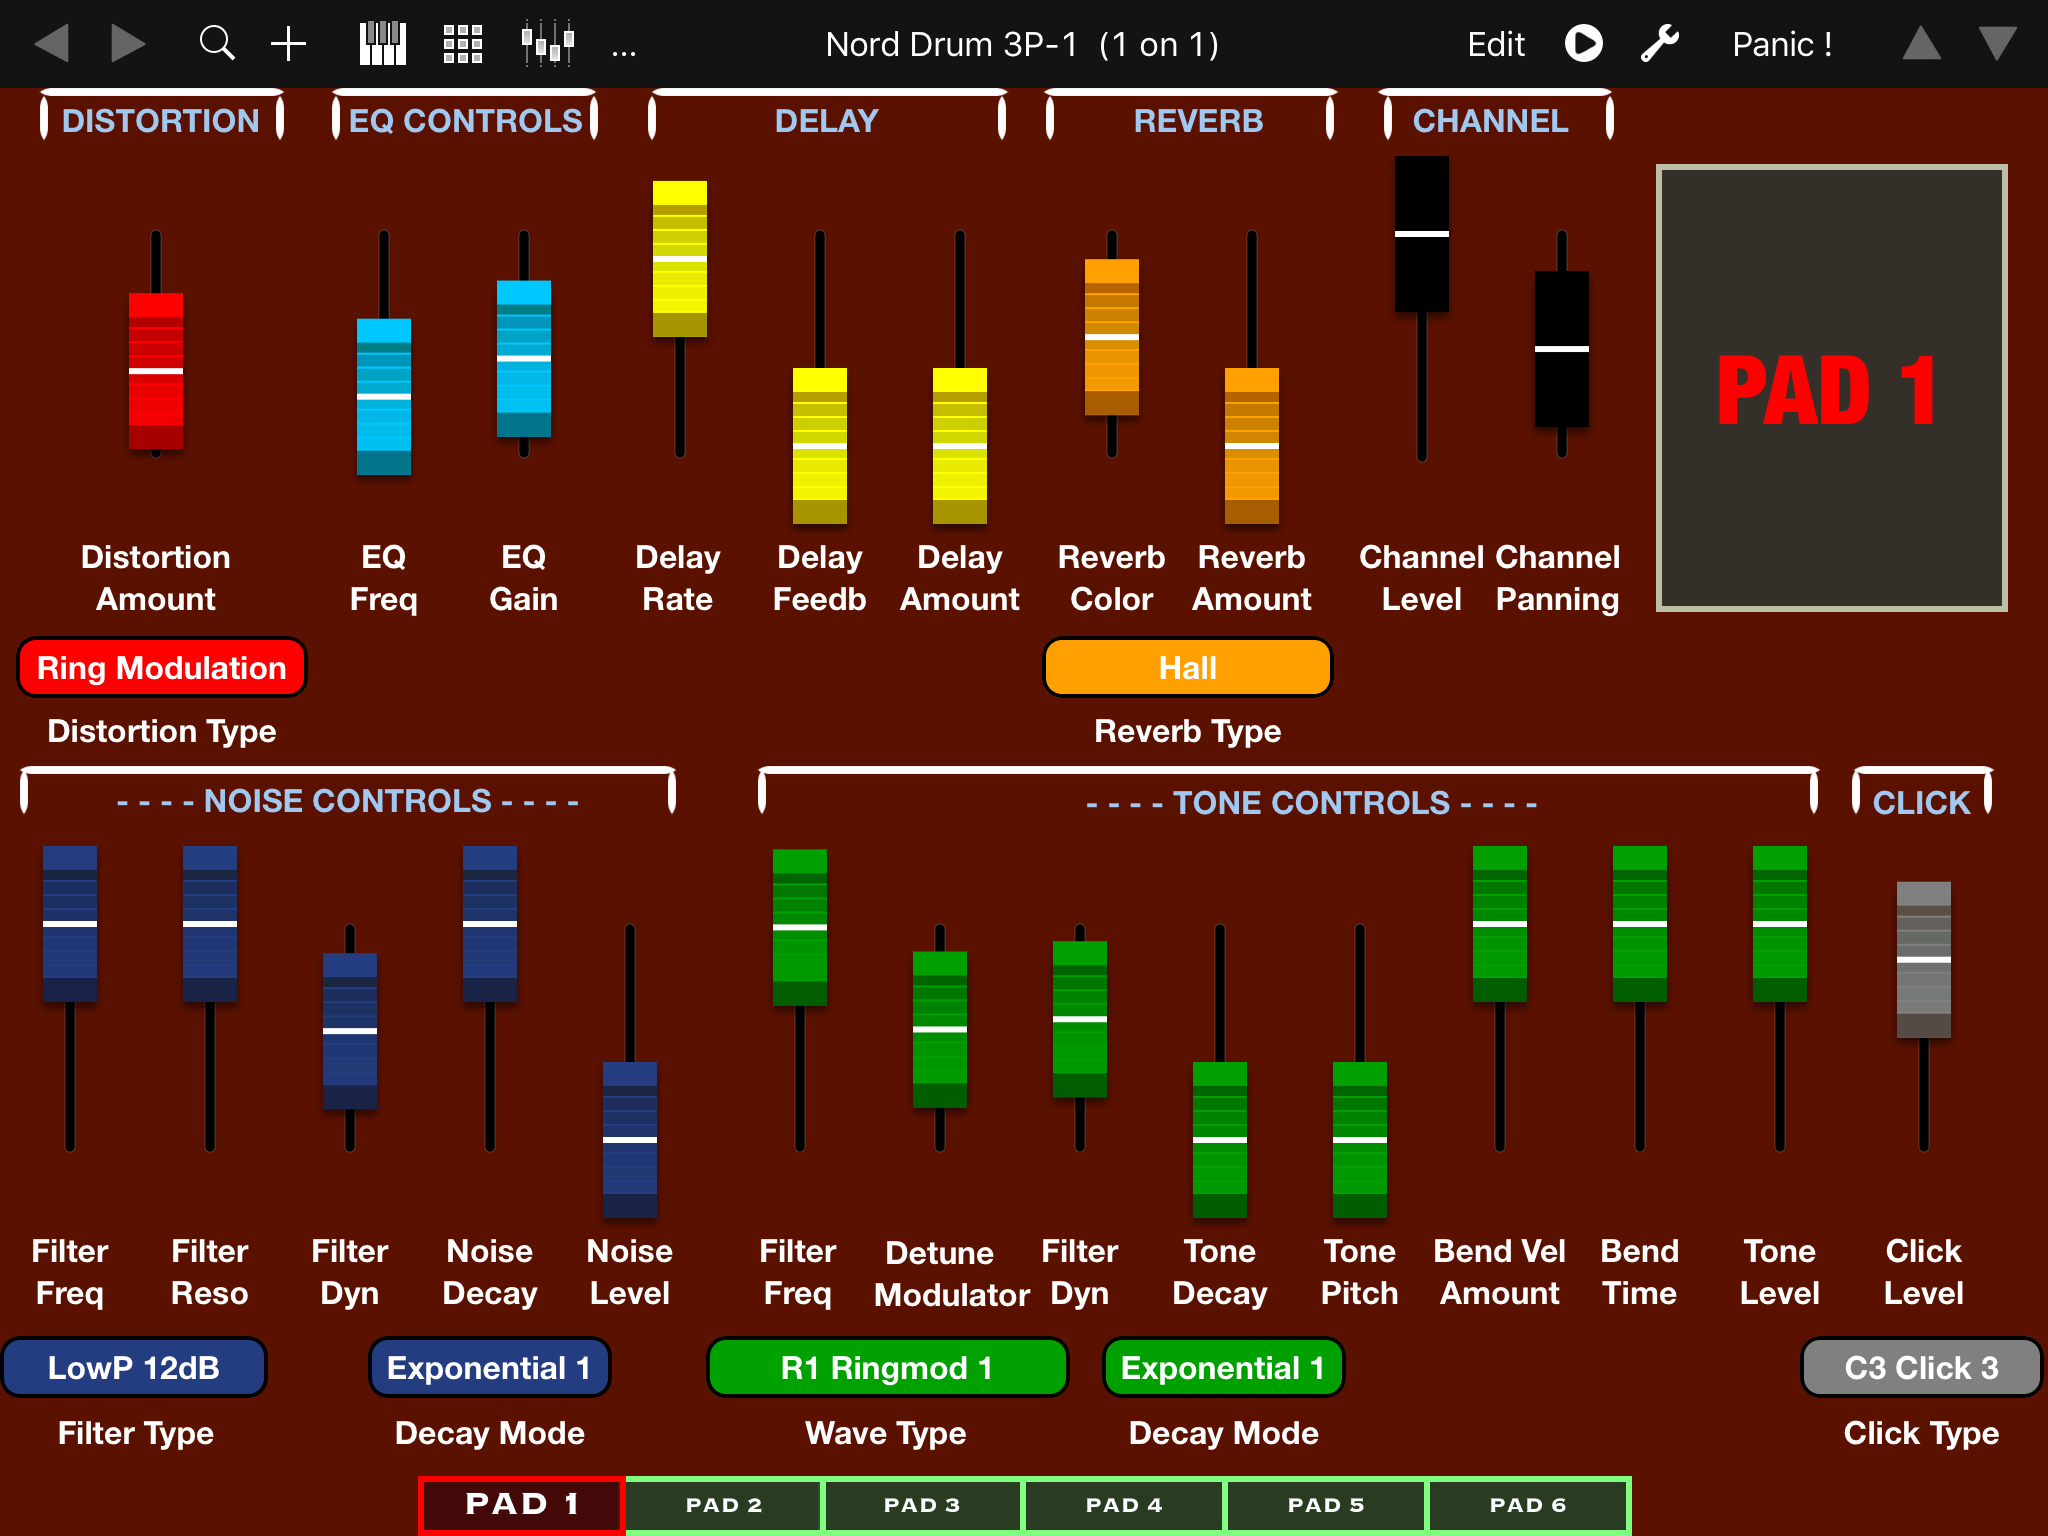Click the EQ Freq fader
The width and height of the screenshot is (2048, 1536).
384,396
